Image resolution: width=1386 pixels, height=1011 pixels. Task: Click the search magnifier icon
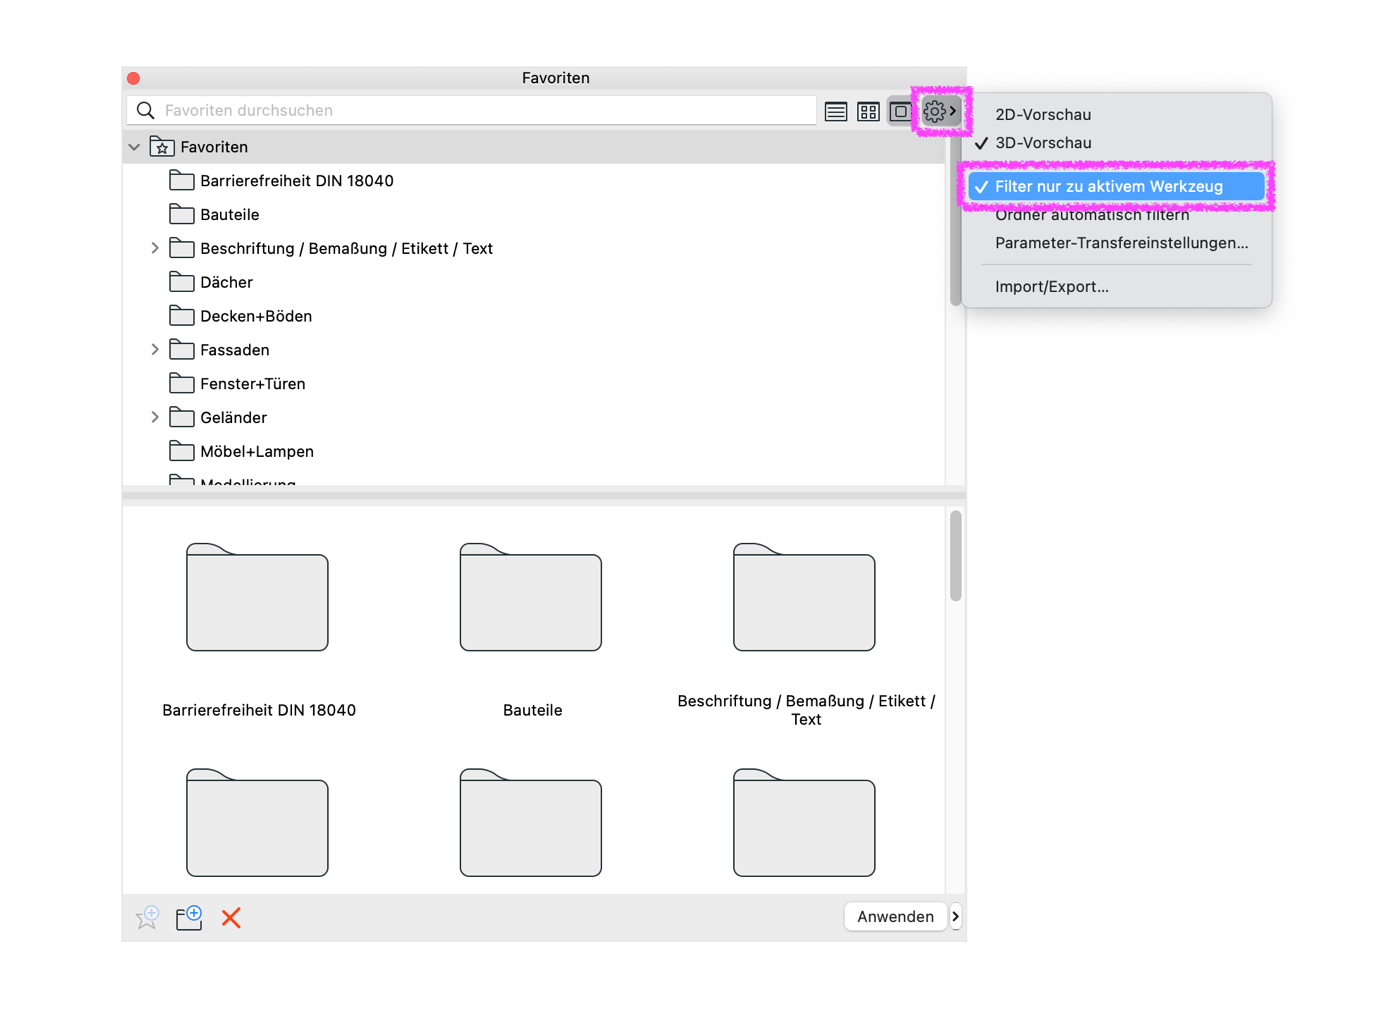coord(146,110)
